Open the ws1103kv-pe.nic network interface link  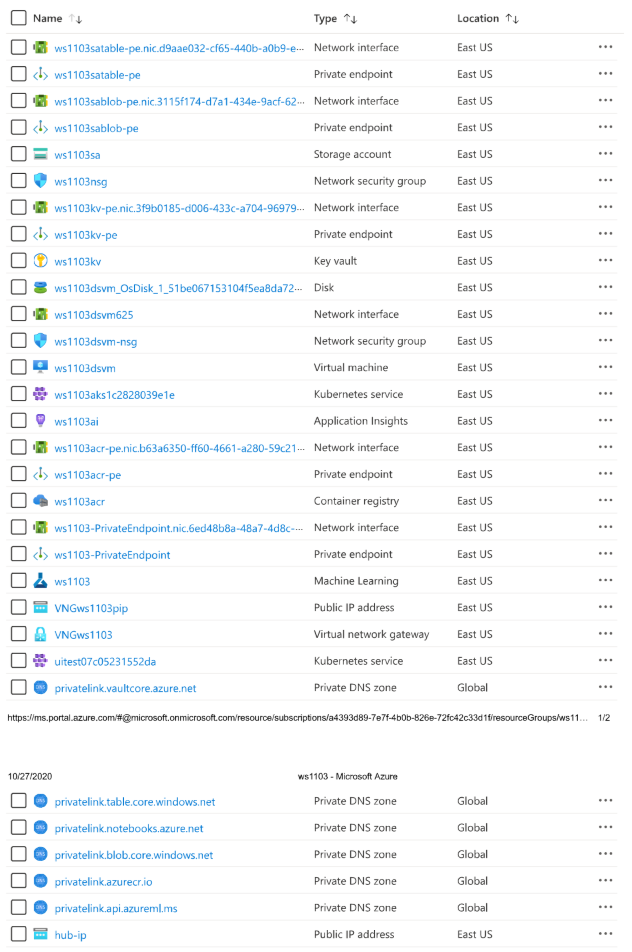pyautogui.click(x=179, y=208)
